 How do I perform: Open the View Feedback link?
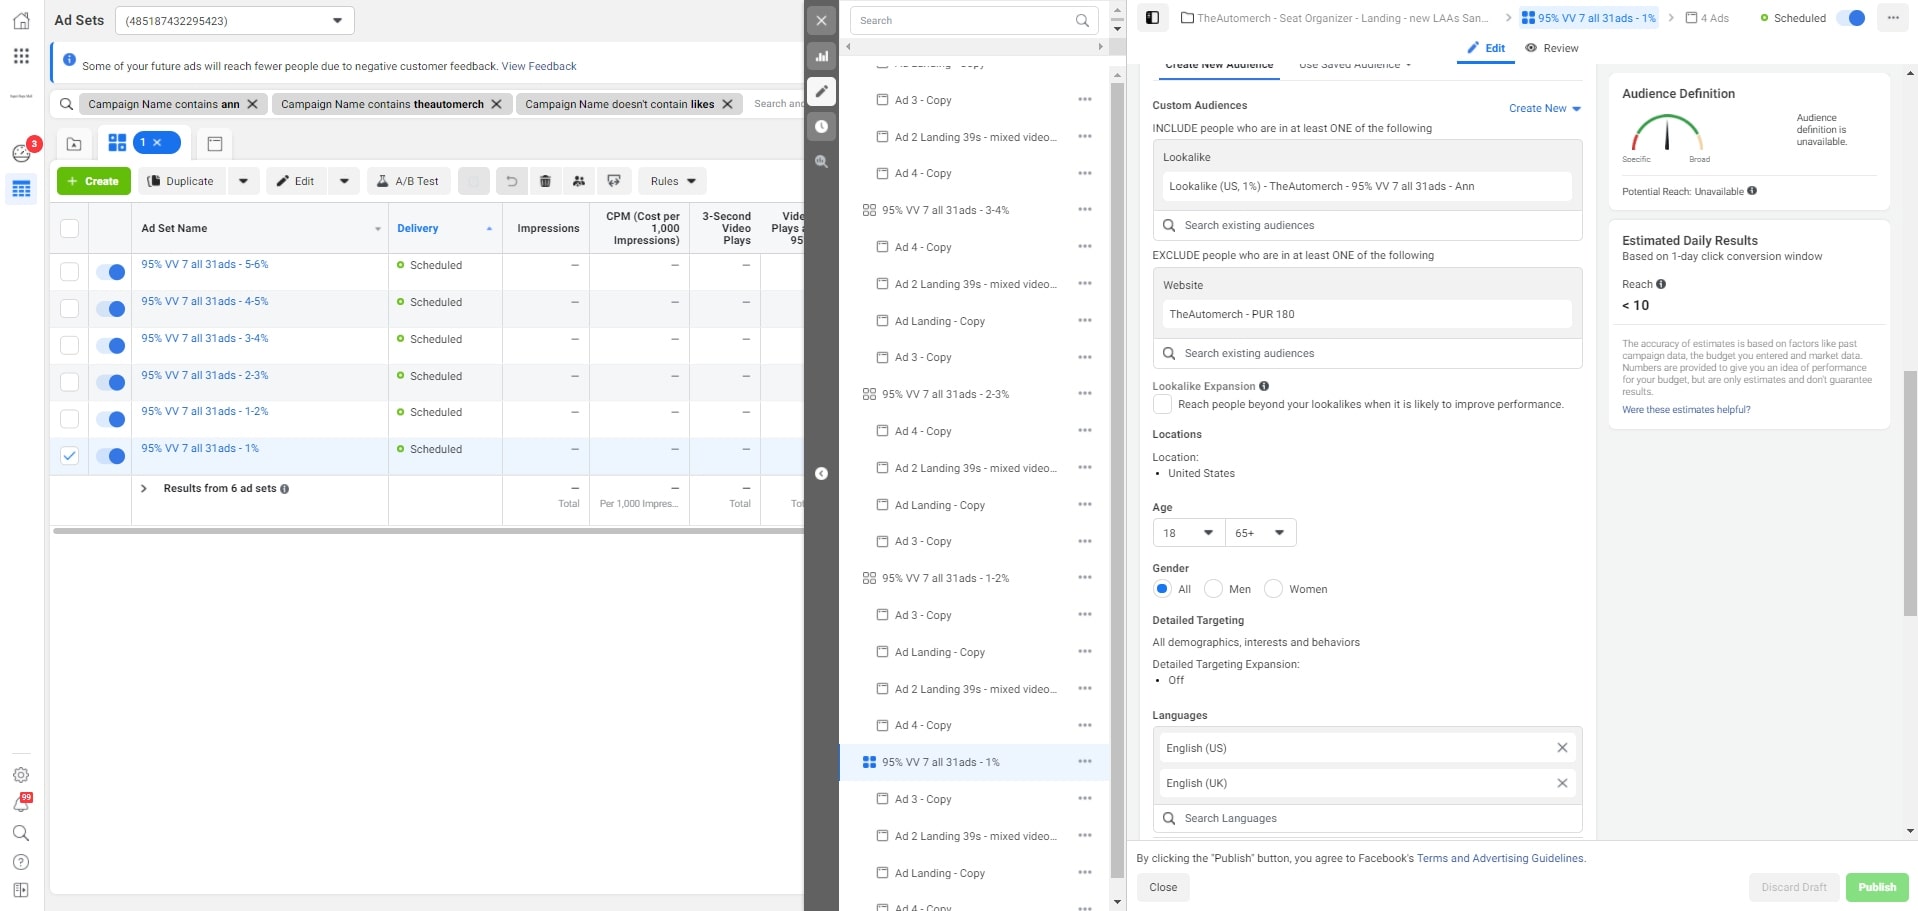(x=539, y=66)
